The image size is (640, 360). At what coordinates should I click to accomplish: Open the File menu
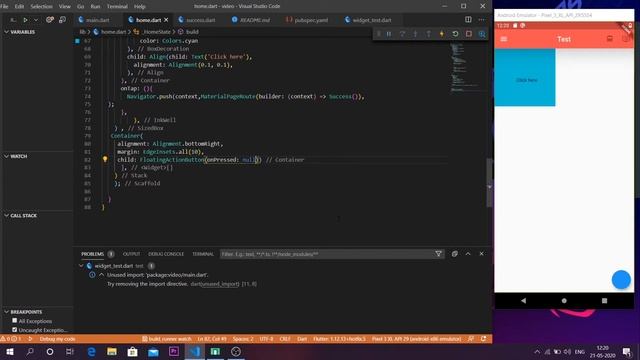pos(4,7)
